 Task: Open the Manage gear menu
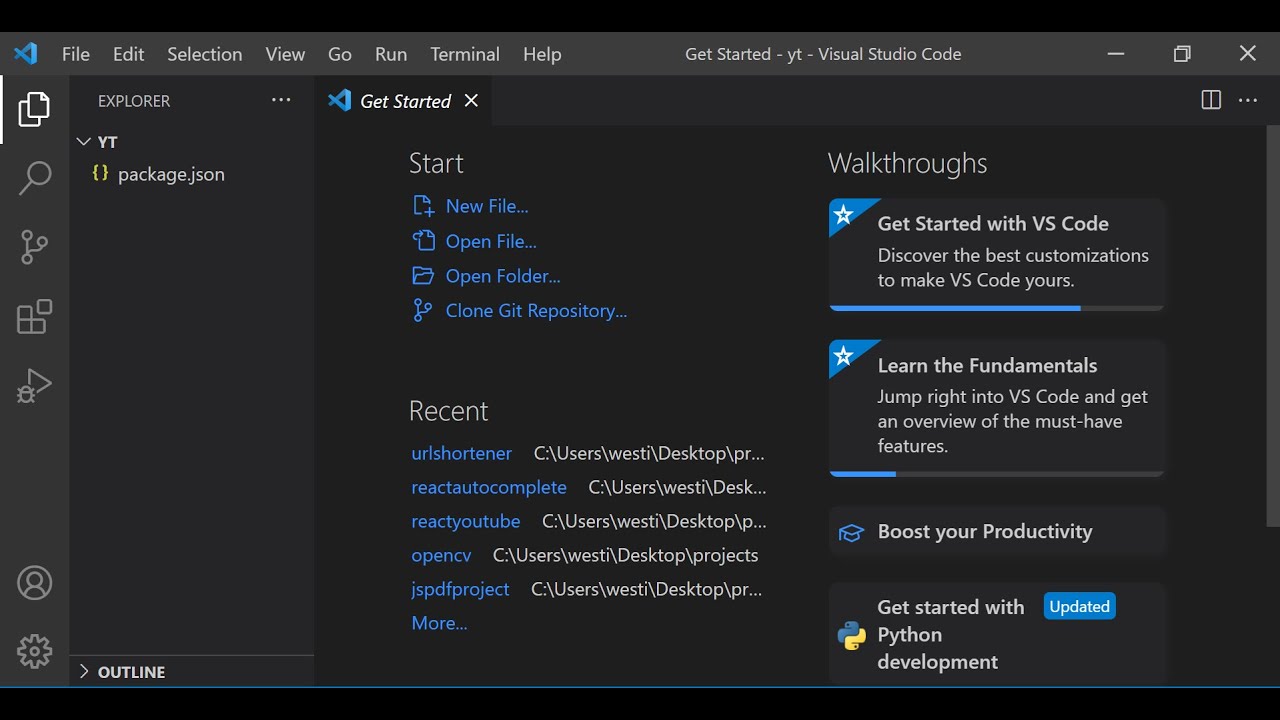click(34, 651)
